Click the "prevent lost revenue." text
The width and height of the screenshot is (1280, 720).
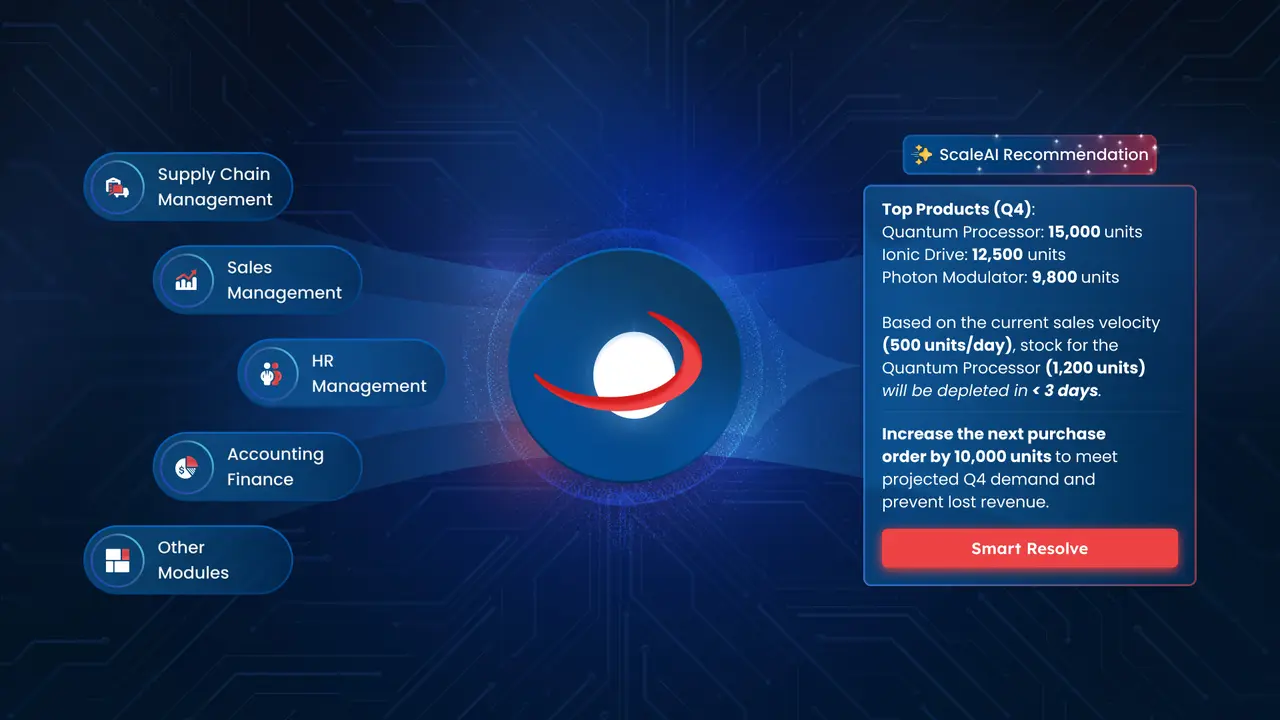coord(965,502)
